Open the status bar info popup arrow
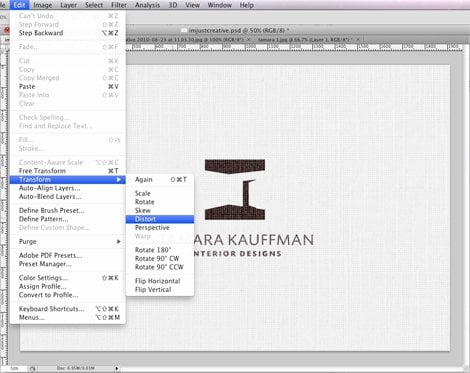 click(x=117, y=368)
